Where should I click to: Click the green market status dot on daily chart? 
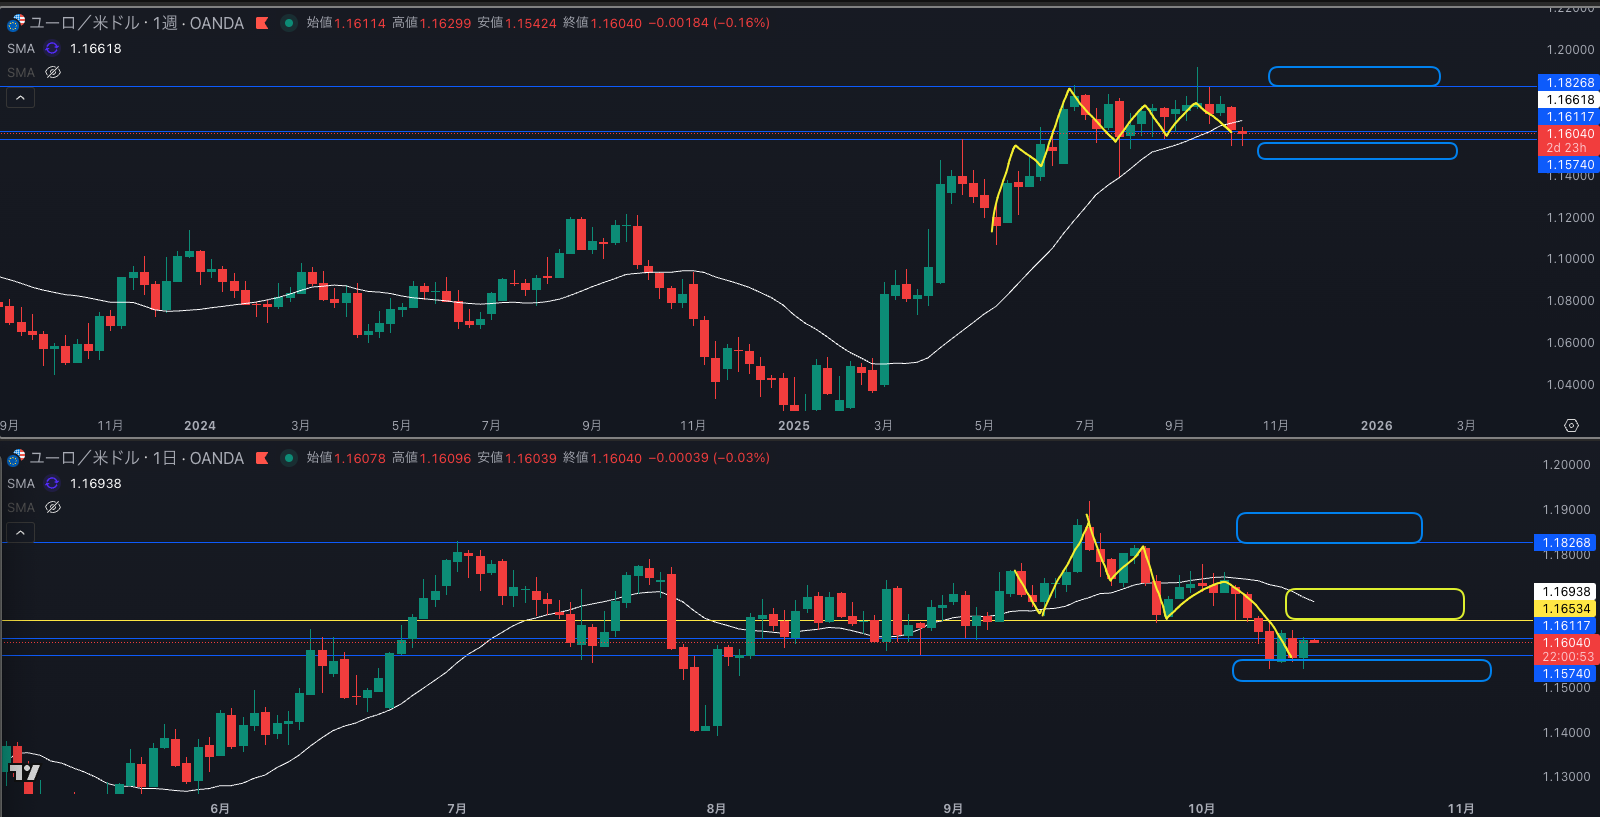(x=289, y=458)
